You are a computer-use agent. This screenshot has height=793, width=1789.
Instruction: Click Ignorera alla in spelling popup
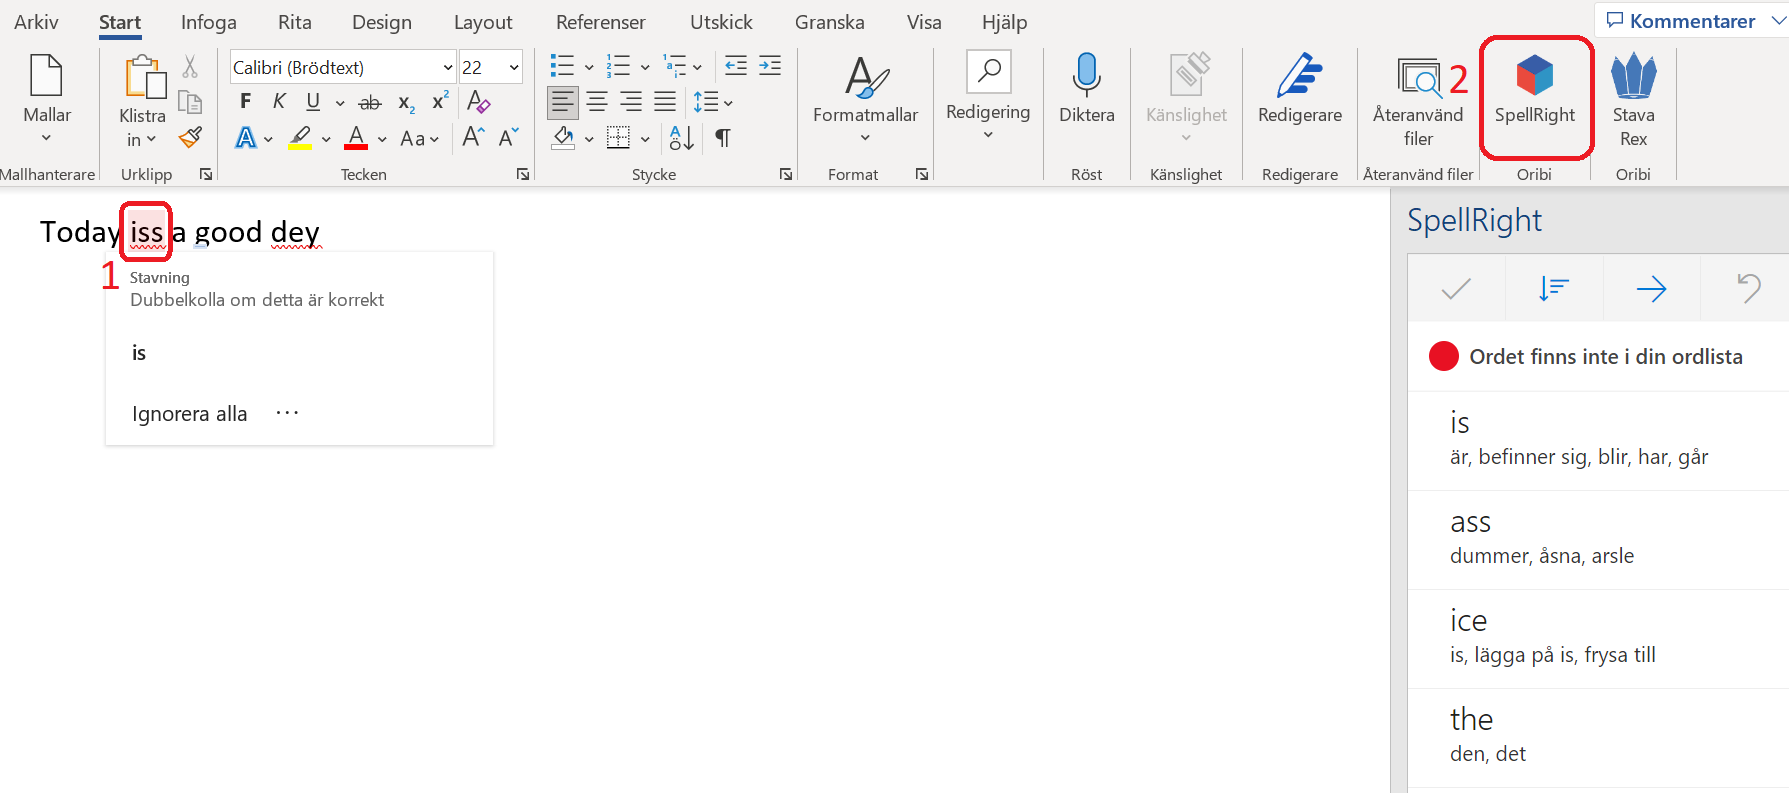[189, 414]
